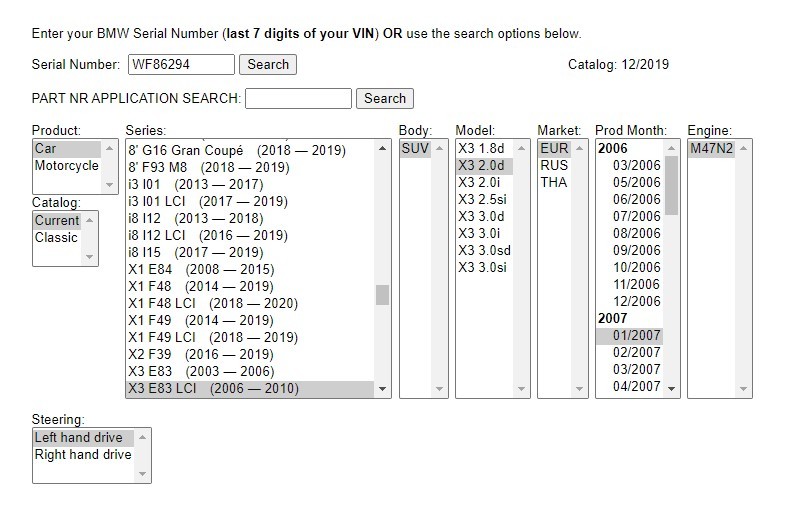The height and width of the screenshot is (508, 807).
Task: Select 03/2006 production month
Action: tap(629, 166)
